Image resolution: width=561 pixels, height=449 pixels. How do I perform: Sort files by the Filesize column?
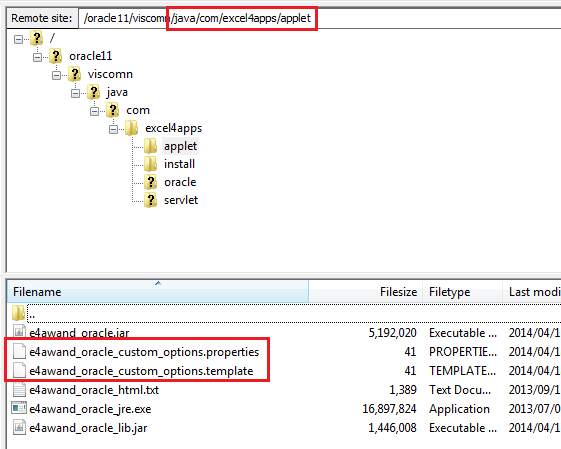[366, 292]
